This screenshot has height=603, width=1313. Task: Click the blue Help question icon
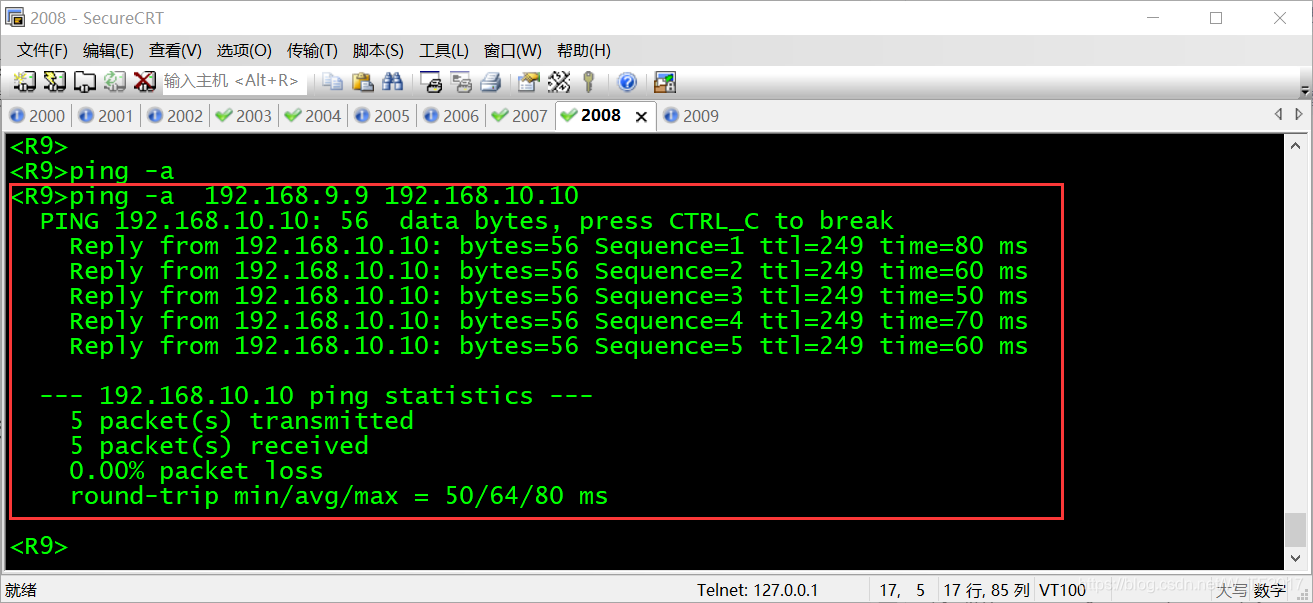point(627,82)
